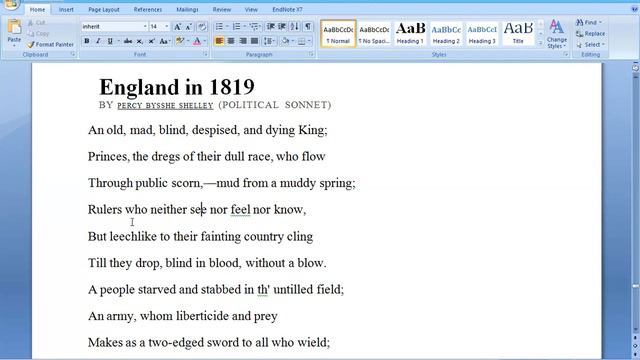Screen dimensions: 640x360
Task: Select Center alignment
Action: 231,41
